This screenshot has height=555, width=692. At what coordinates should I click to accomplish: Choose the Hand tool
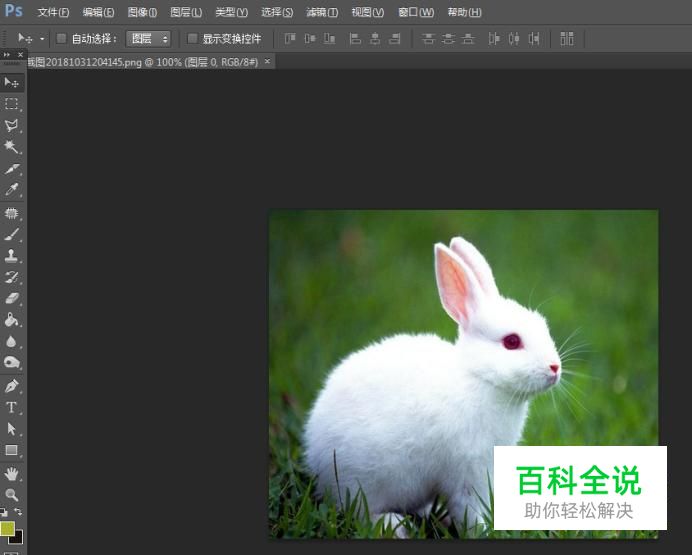click(12, 473)
